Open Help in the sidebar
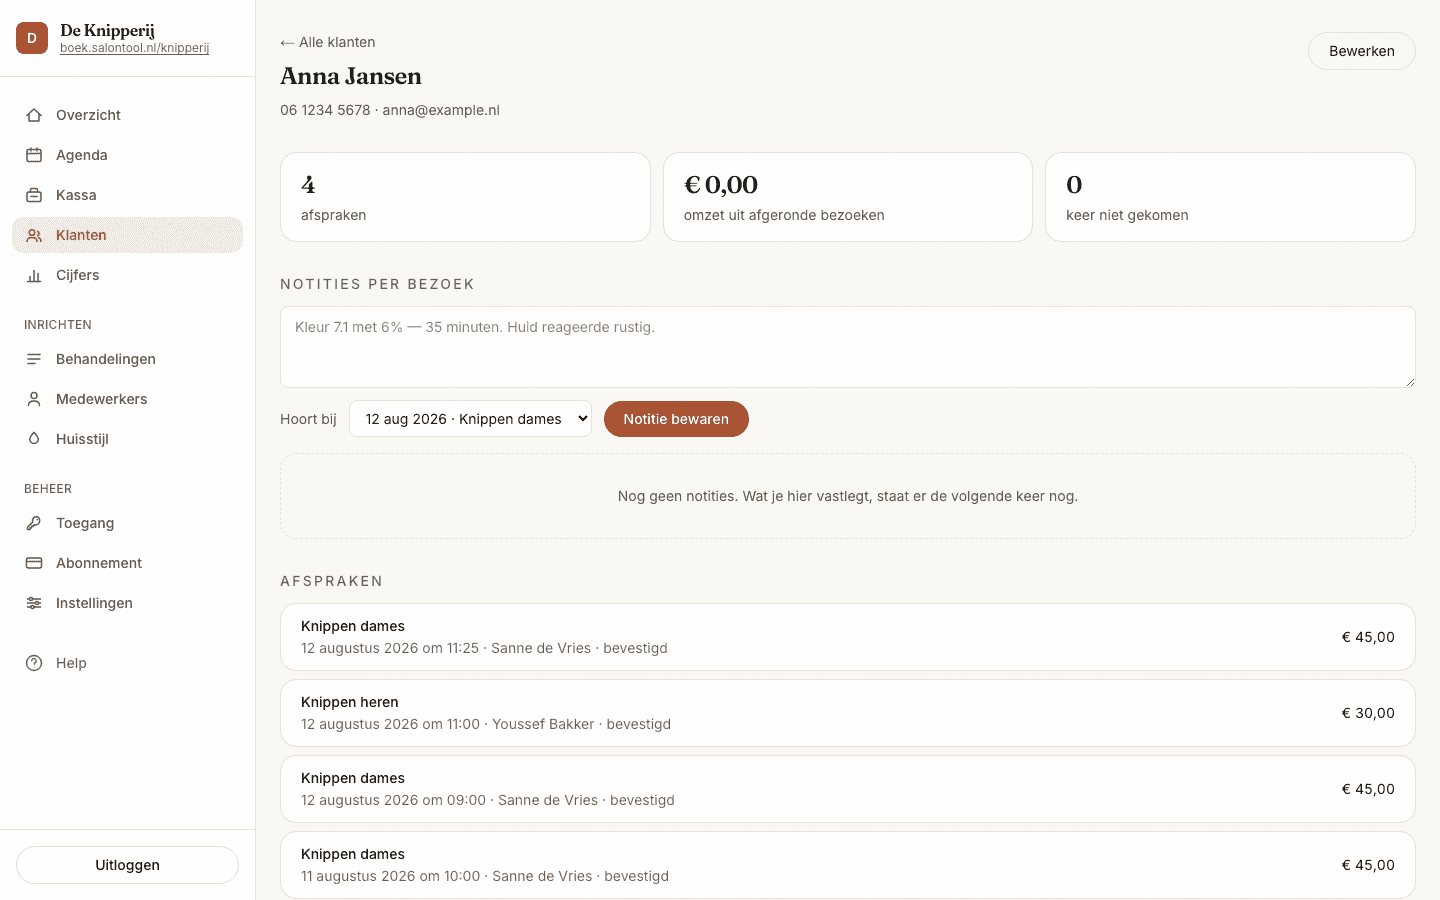Screen dimensions: 1440x900 [x=127, y=663]
